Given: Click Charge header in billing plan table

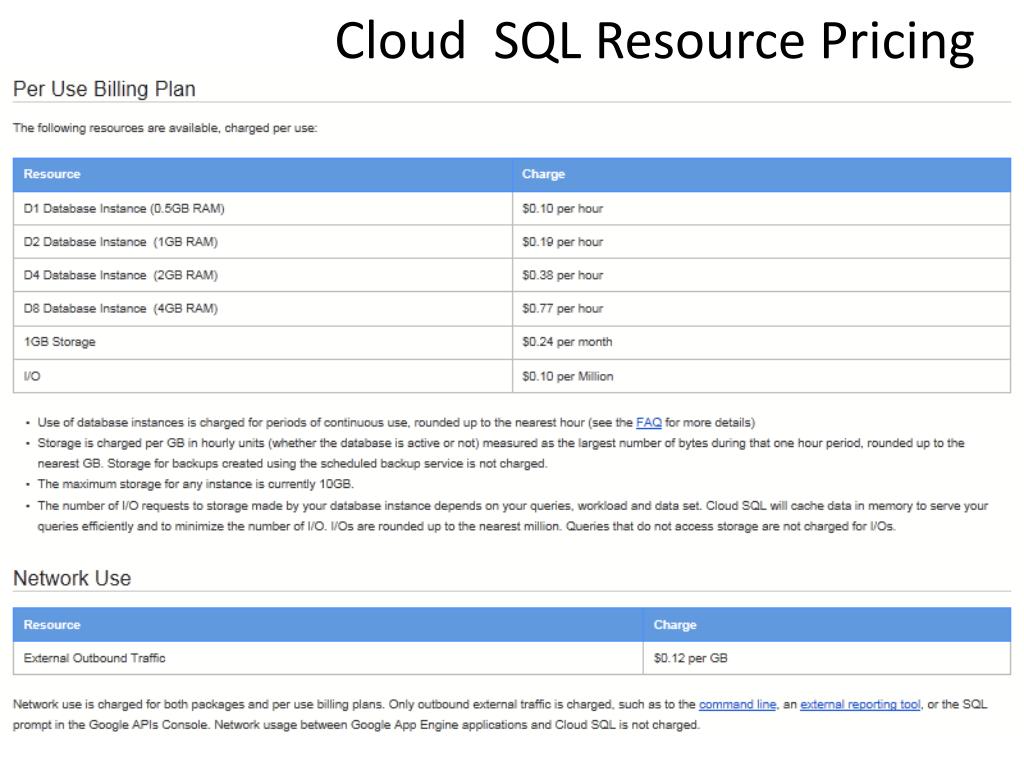Looking at the screenshot, I should click(543, 174).
